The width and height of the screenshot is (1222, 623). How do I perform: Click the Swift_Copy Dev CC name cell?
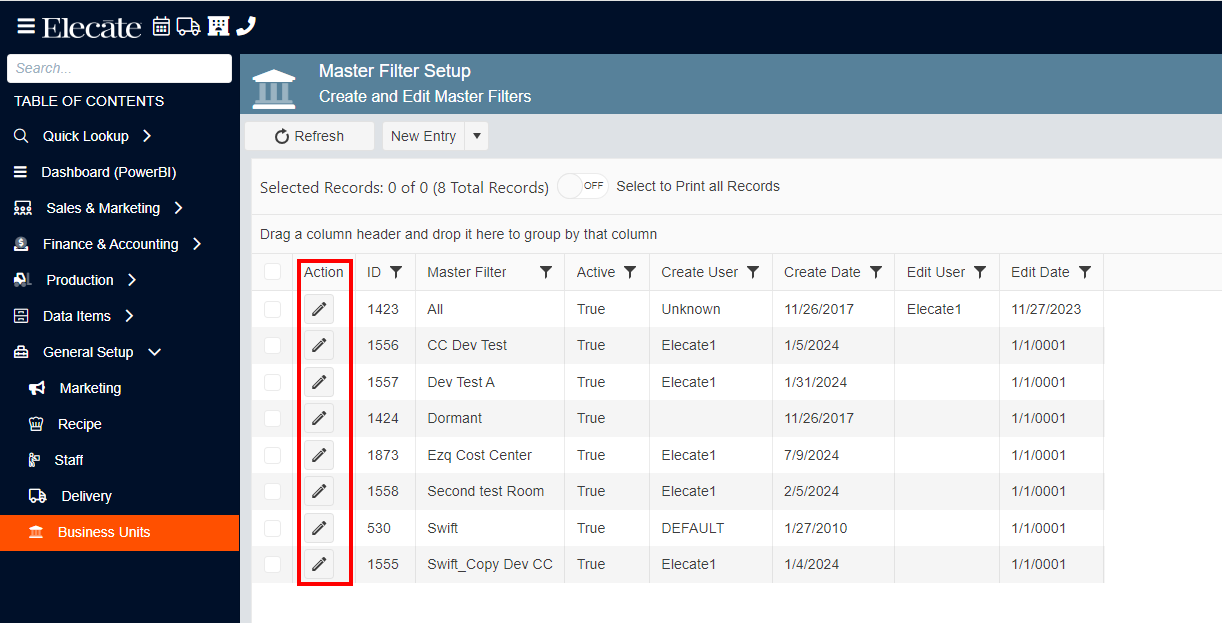490,564
